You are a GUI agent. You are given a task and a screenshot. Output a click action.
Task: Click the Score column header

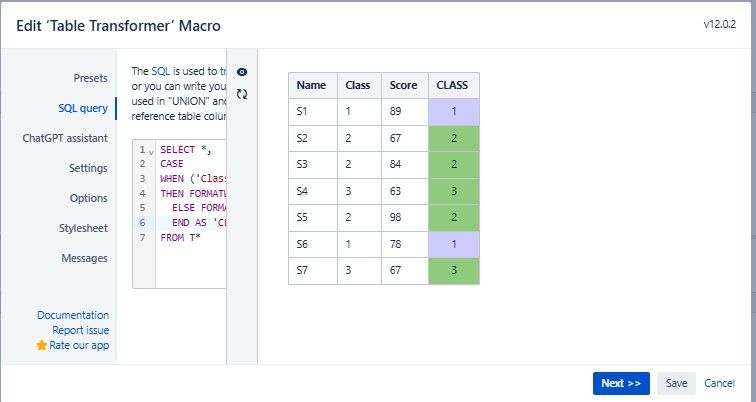(405, 85)
